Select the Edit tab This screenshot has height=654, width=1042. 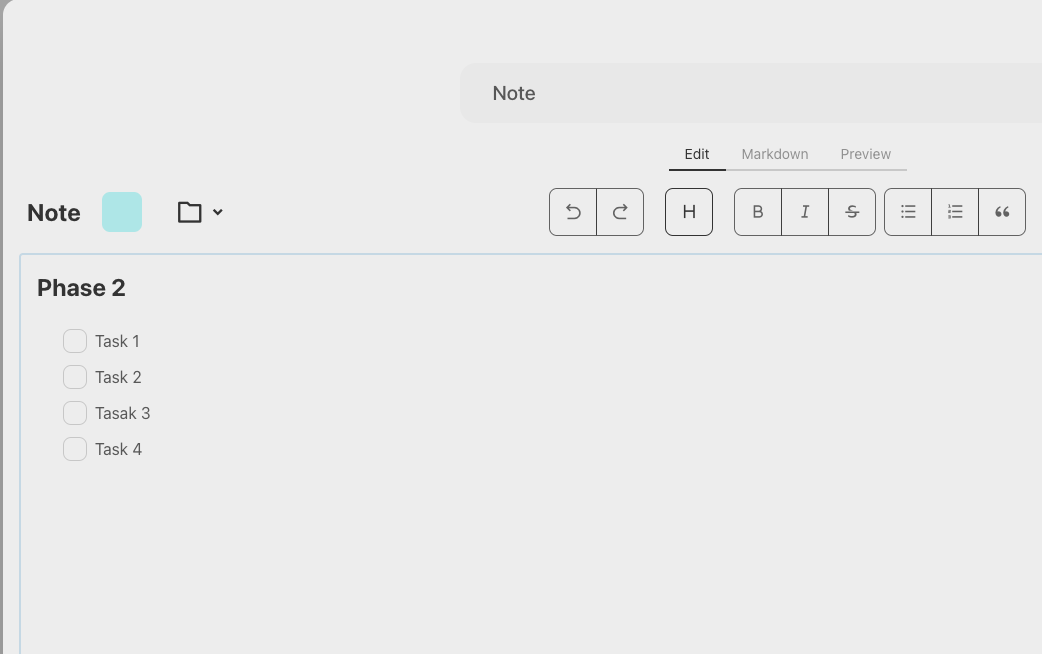pyautogui.click(x=697, y=154)
